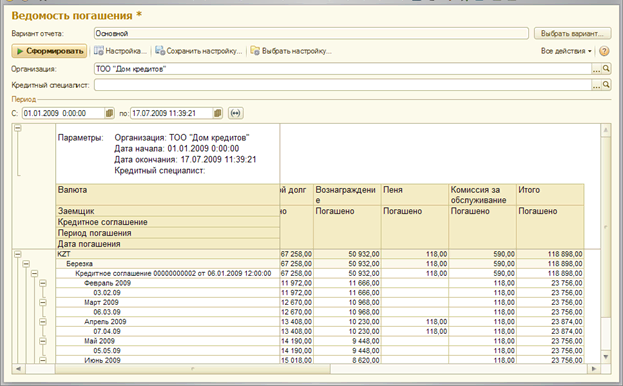Open calendar for end date
Viewport: 623px width, 386px height.
[x=218, y=113]
